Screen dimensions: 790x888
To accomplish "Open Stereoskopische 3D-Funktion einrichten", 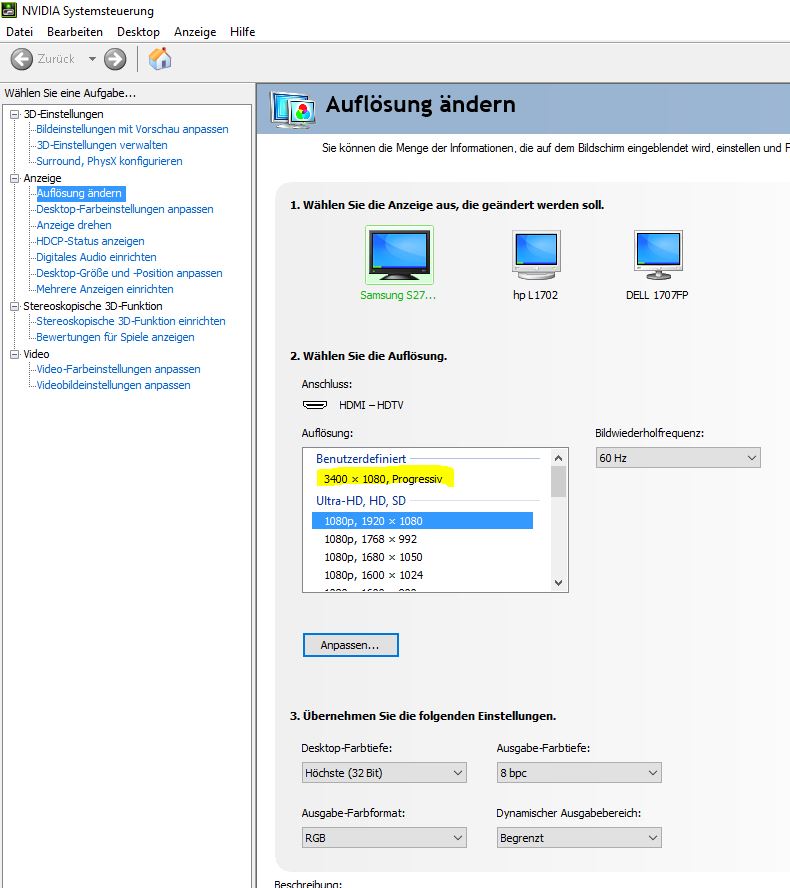I will click(131, 321).
